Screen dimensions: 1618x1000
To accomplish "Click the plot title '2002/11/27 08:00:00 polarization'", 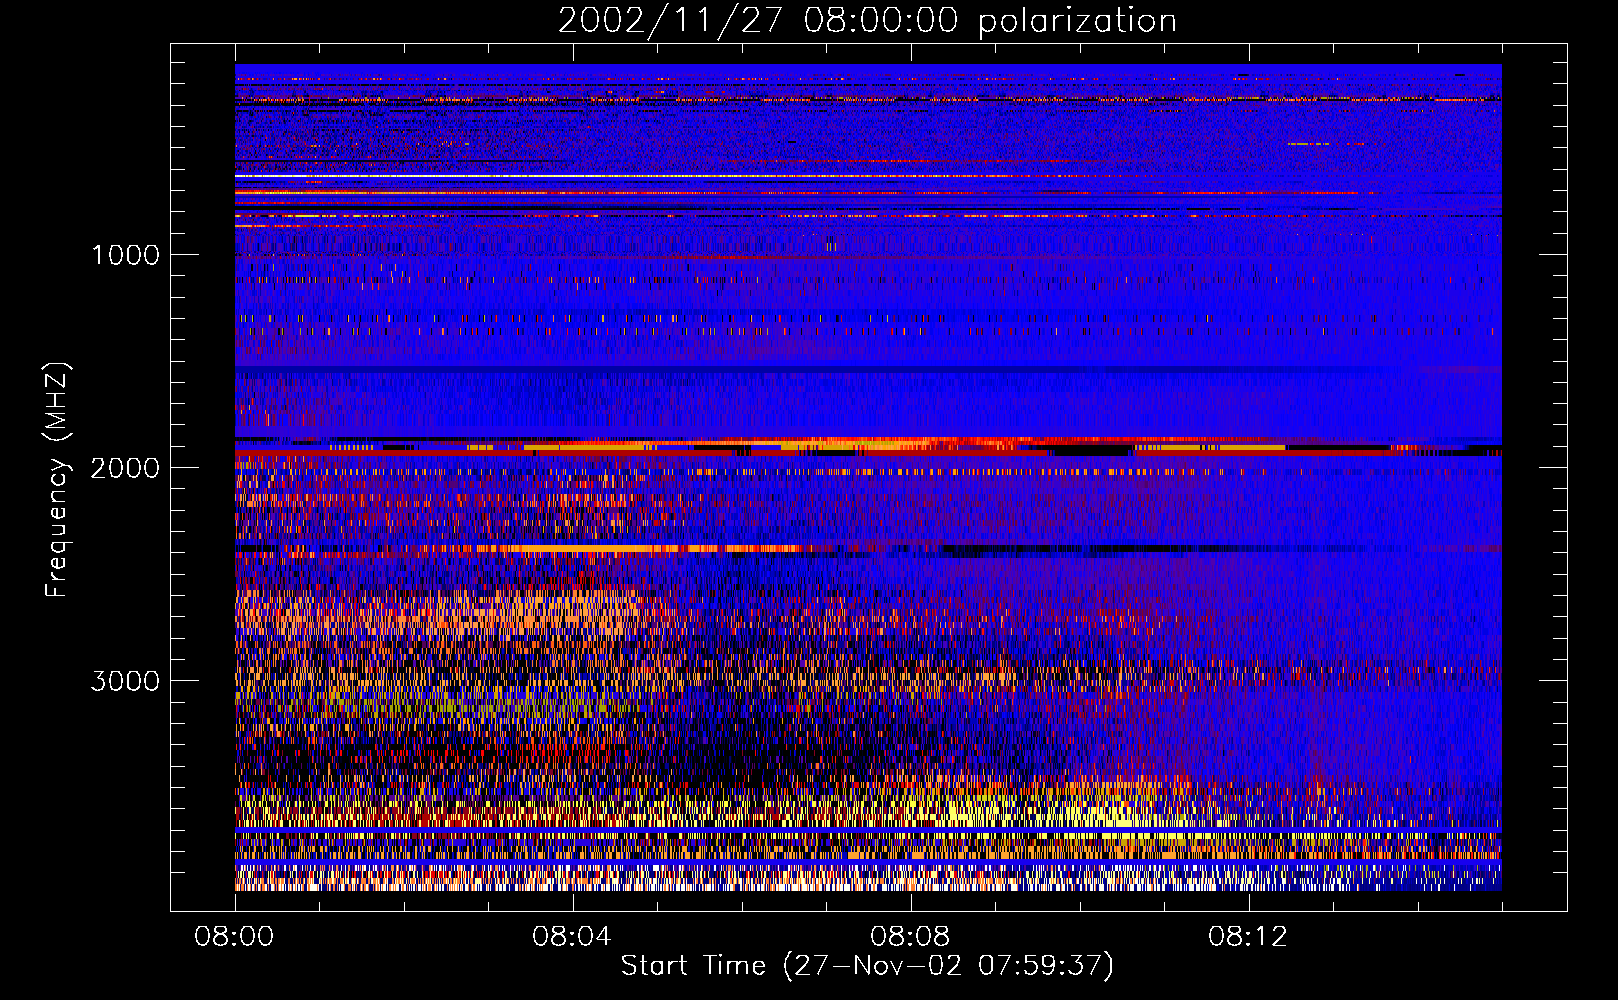I will 867,21.
